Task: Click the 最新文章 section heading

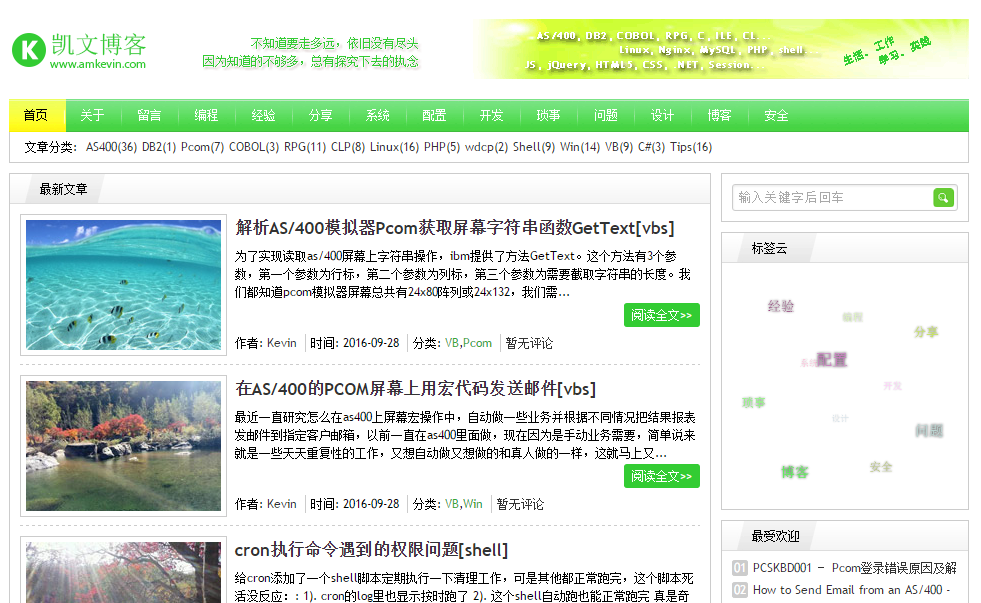Action: [x=63, y=189]
